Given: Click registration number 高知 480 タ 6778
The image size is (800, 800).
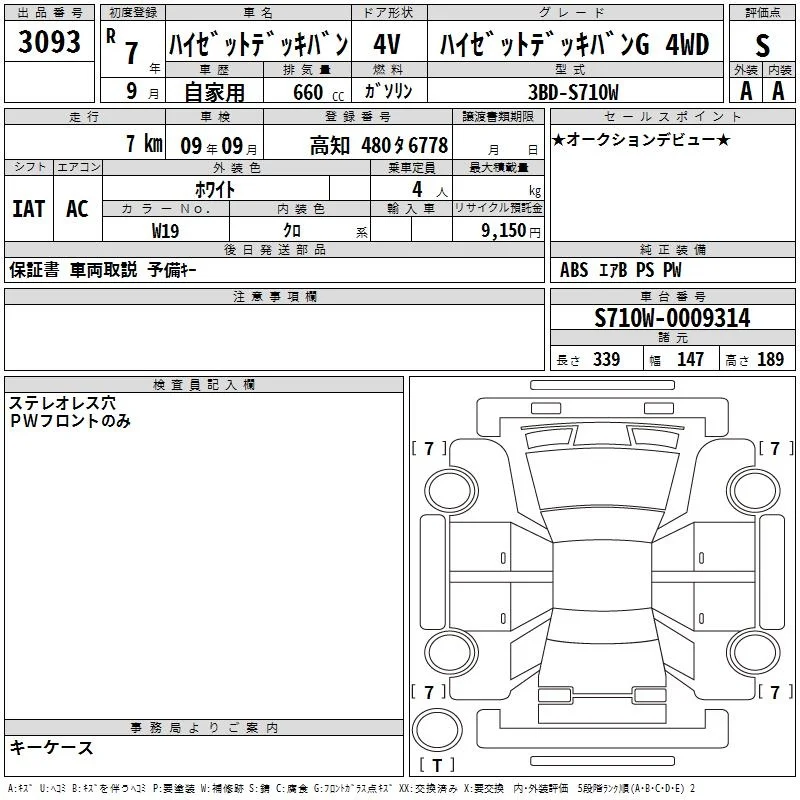Looking at the screenshot, I should tap(379, 146).
